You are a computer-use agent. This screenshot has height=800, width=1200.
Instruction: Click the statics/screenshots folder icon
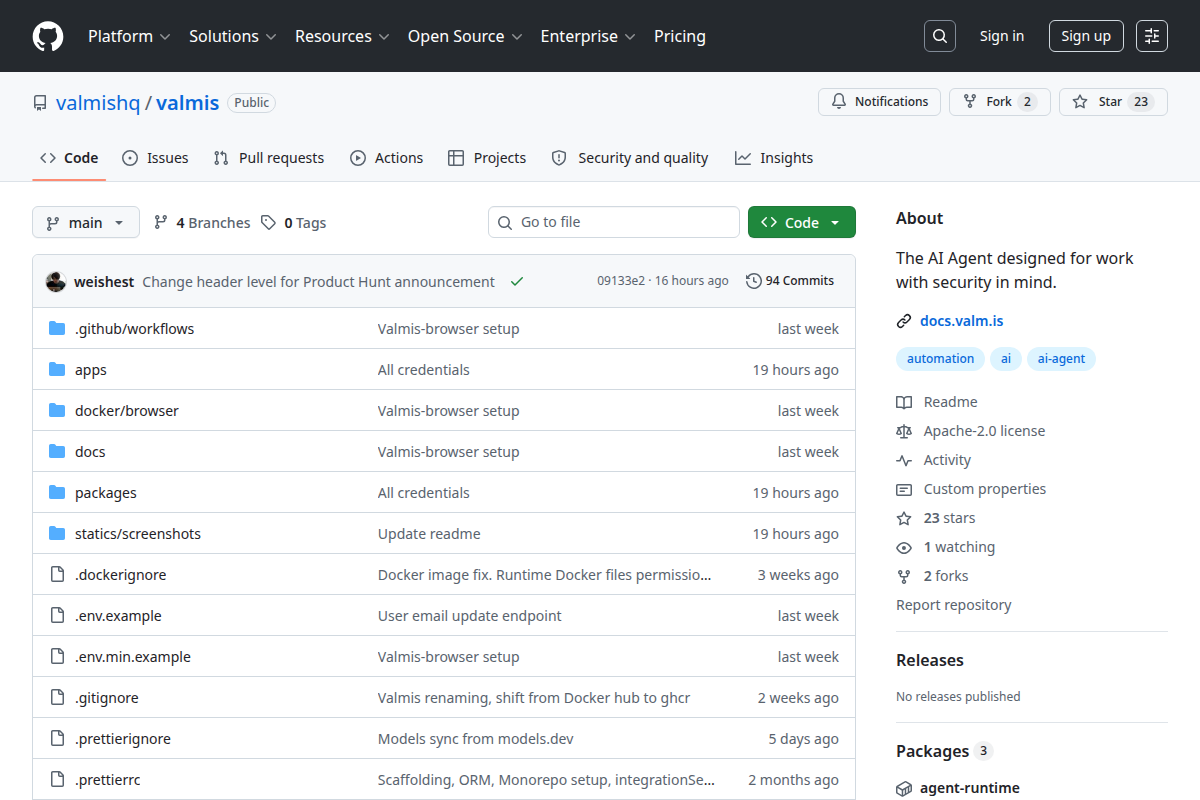[x=57, y=533]
